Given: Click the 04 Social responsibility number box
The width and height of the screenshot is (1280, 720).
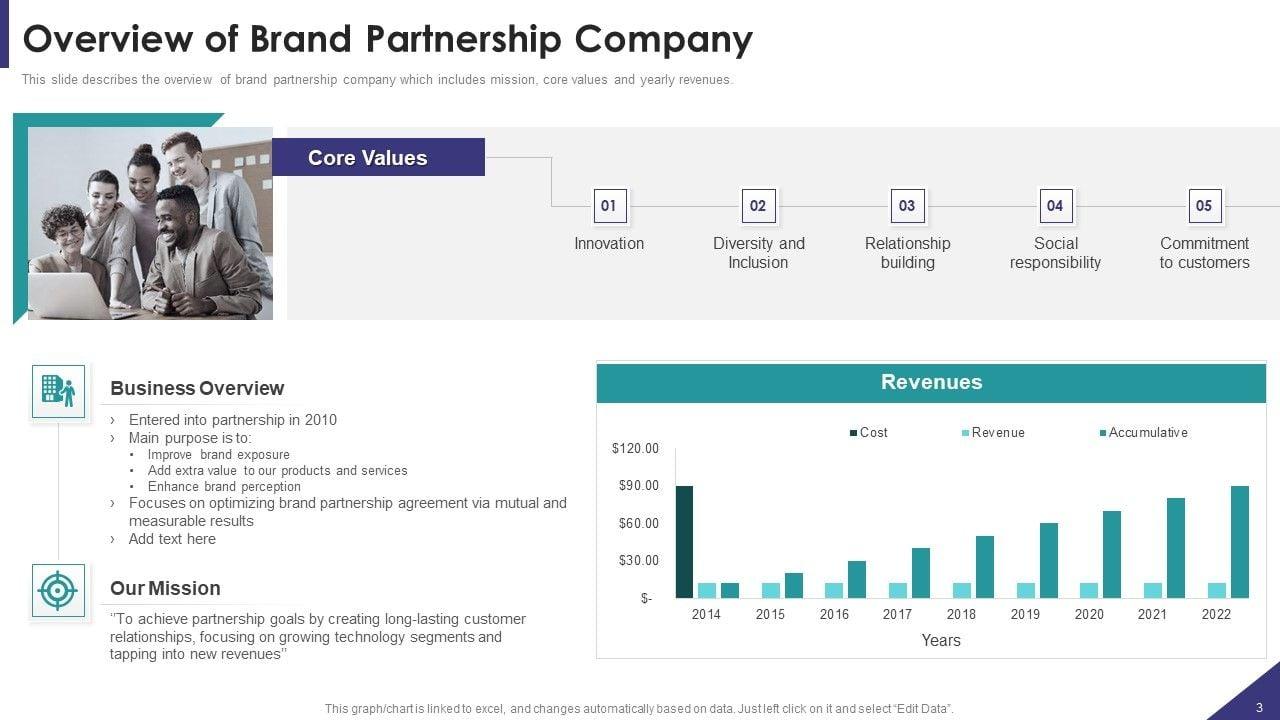Looking at the screenshot, I should point(1055,206).
